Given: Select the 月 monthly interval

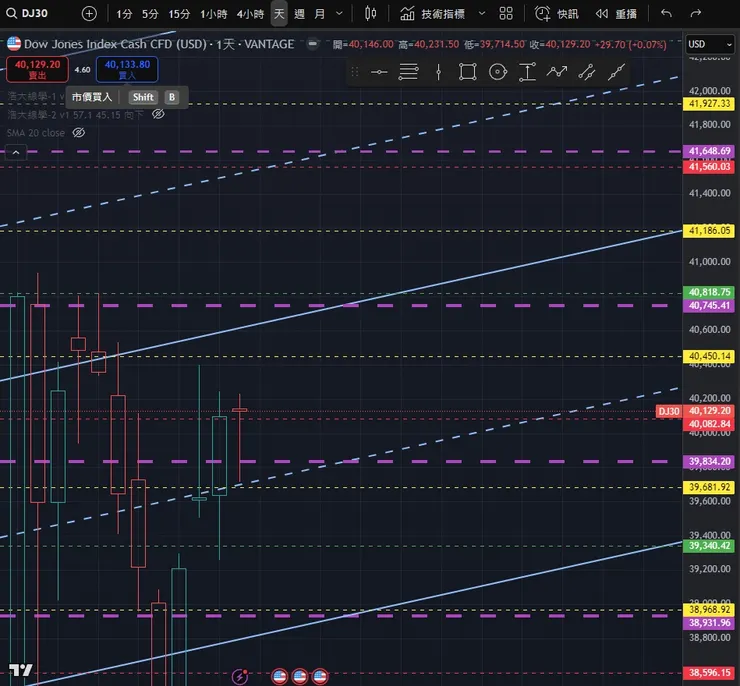Looking at the screenshot, I should click(x=320, y=14).
